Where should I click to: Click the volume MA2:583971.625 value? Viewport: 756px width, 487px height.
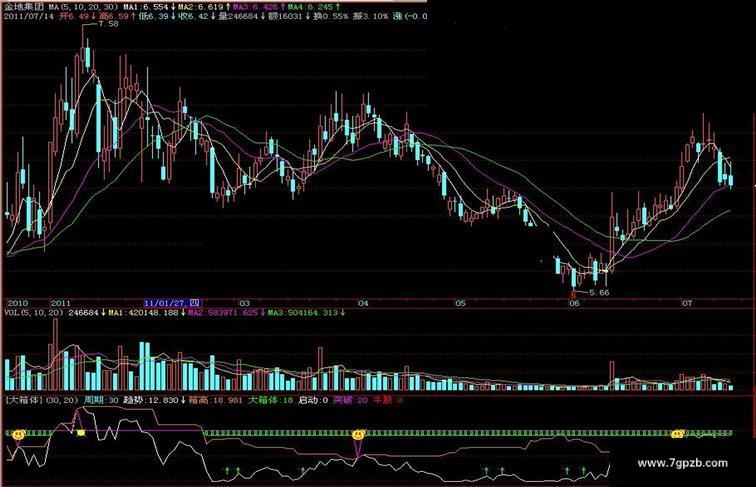[x=223, y=313]
